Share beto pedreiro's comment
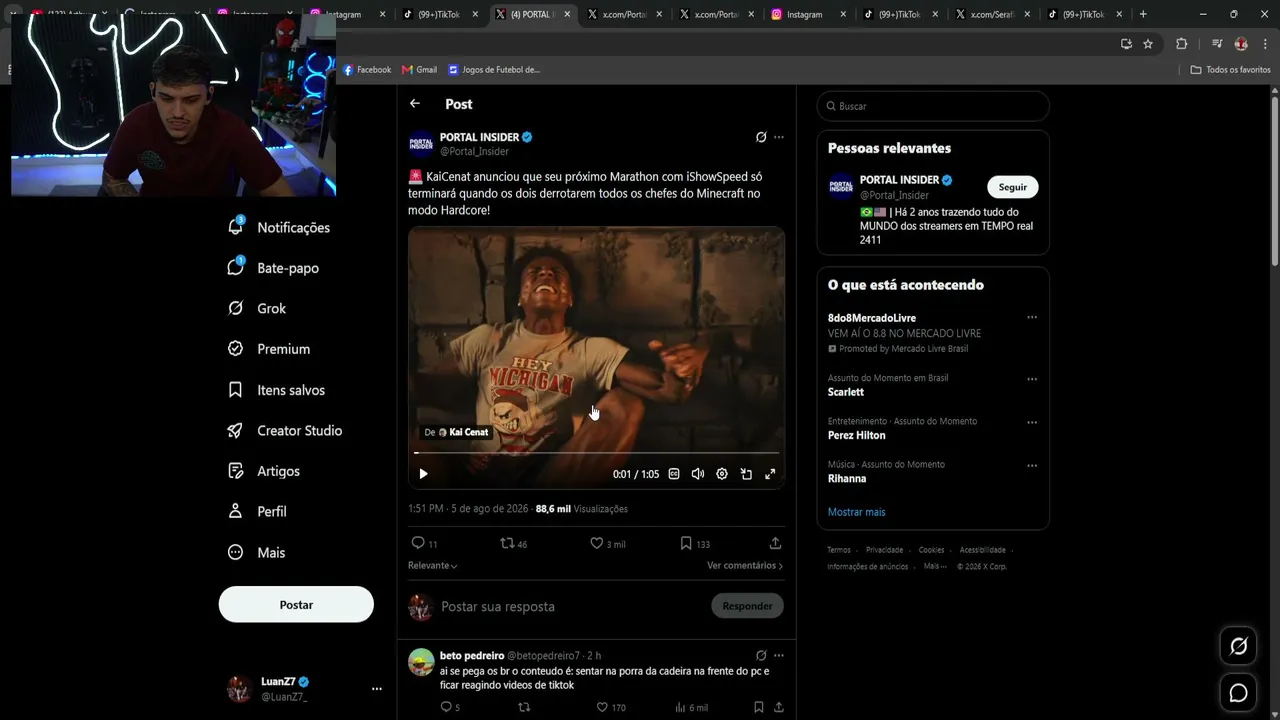1280x720 pixels. pos(778,707)
